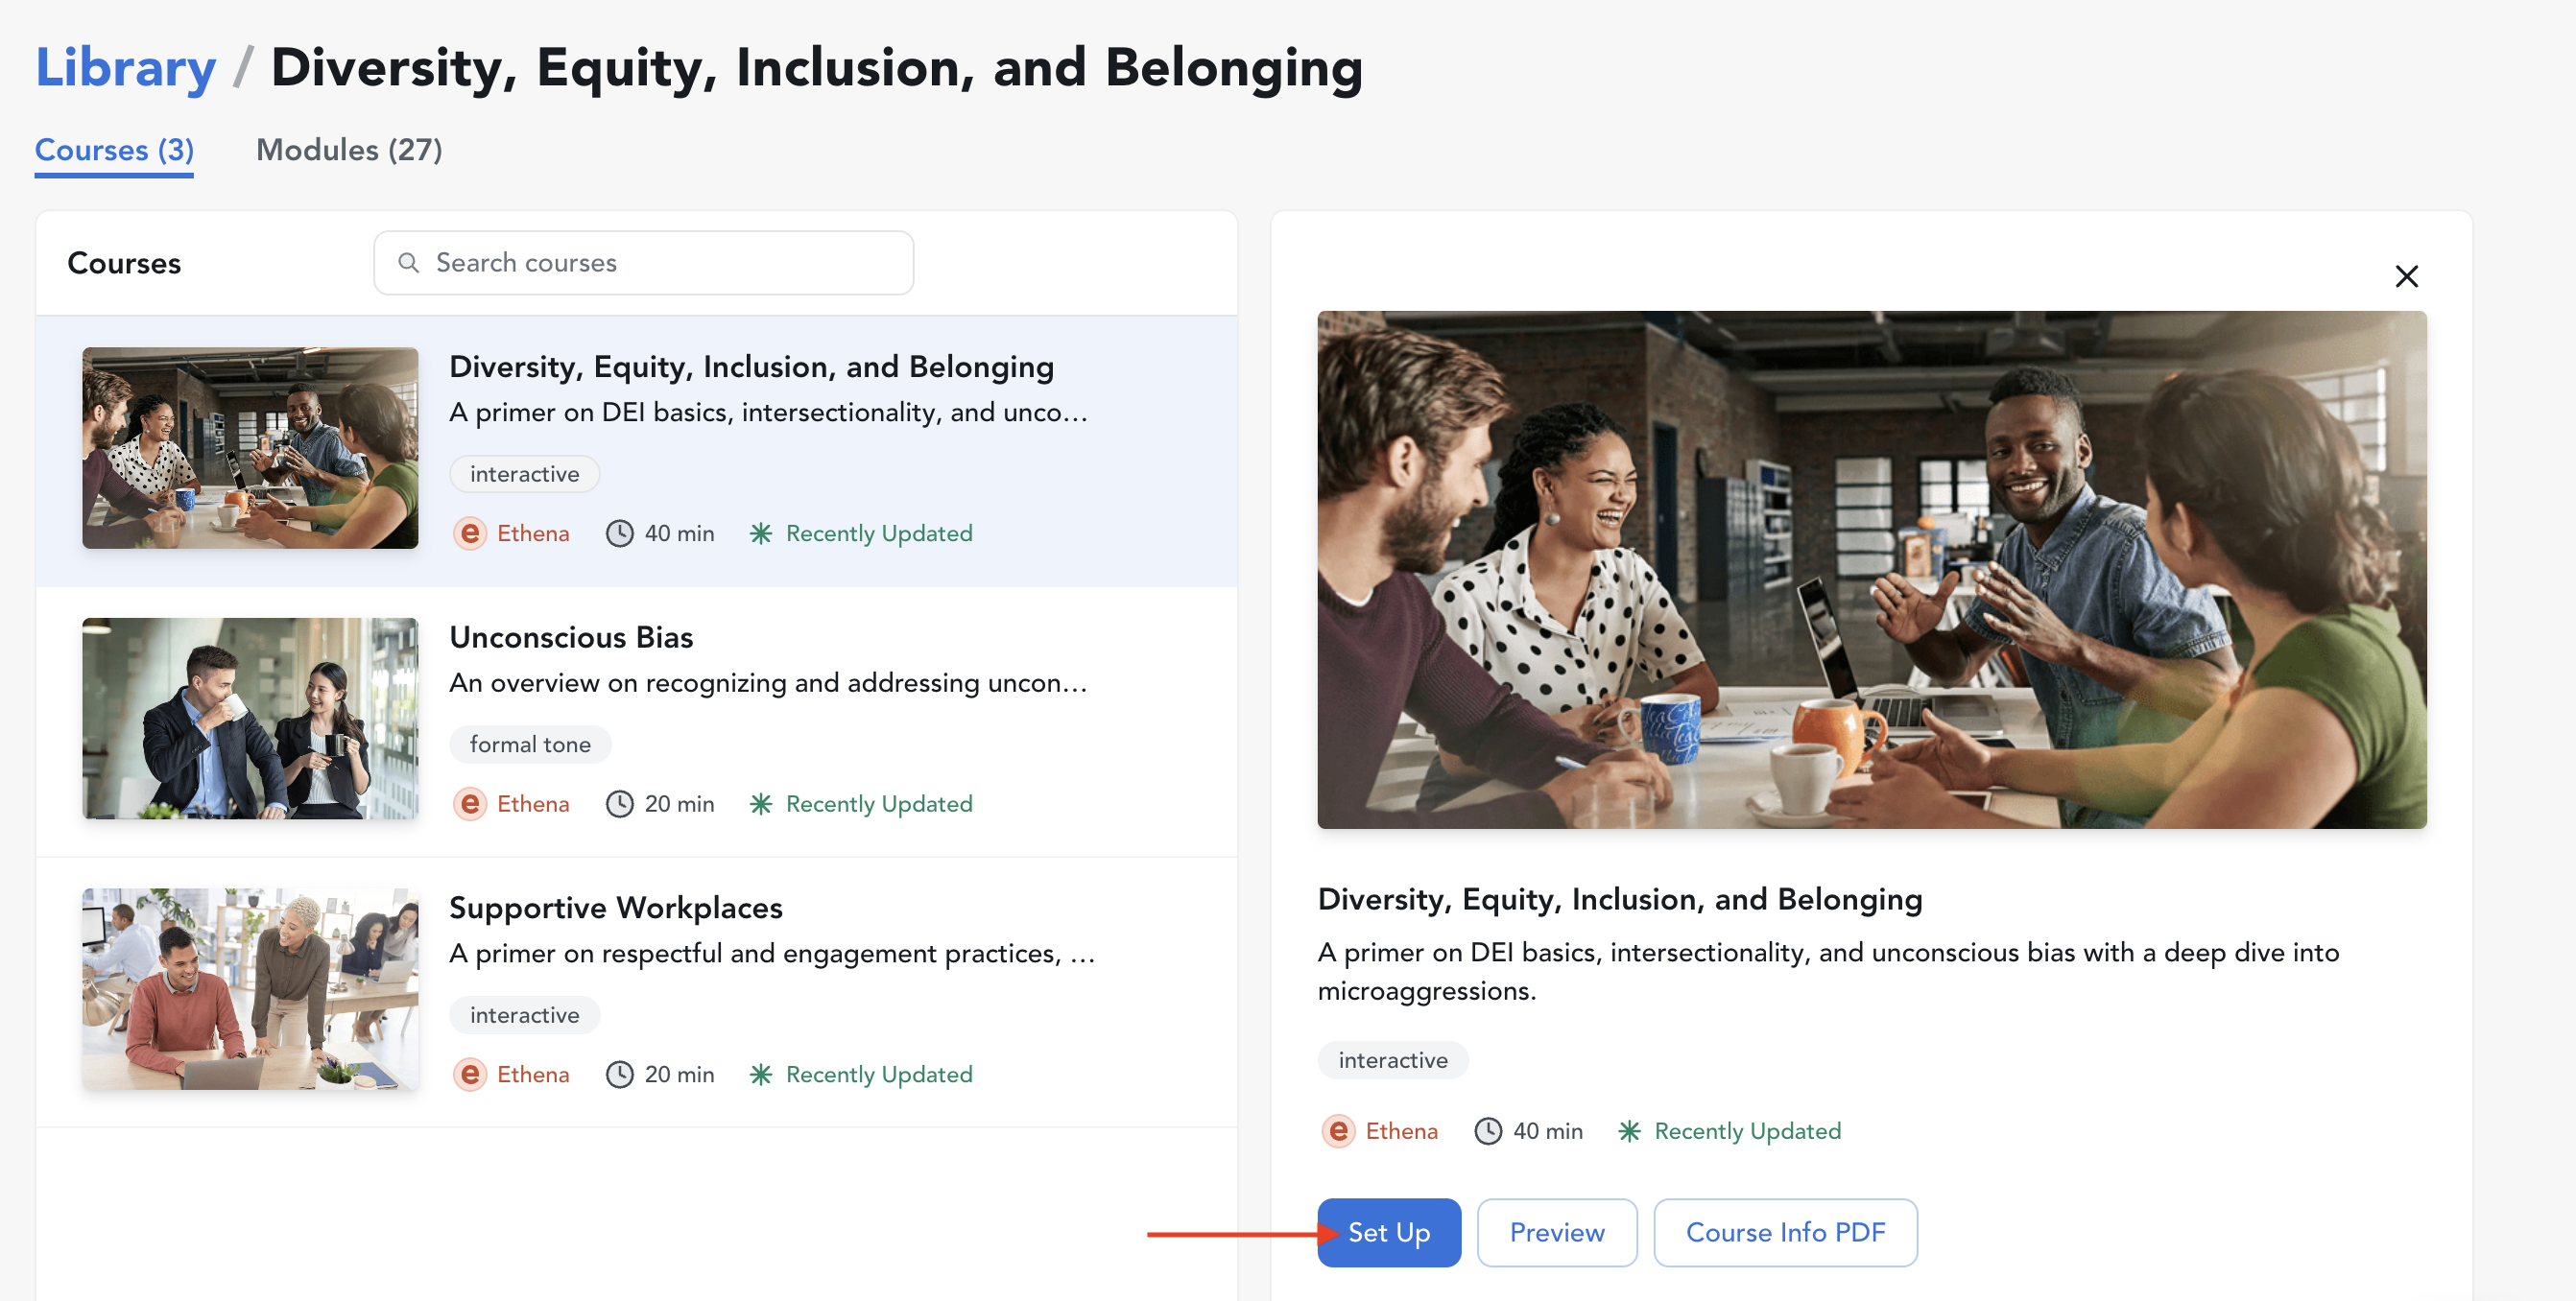
Task: Click Ethena logo in detail panel
Action: coord(1338,1131)
